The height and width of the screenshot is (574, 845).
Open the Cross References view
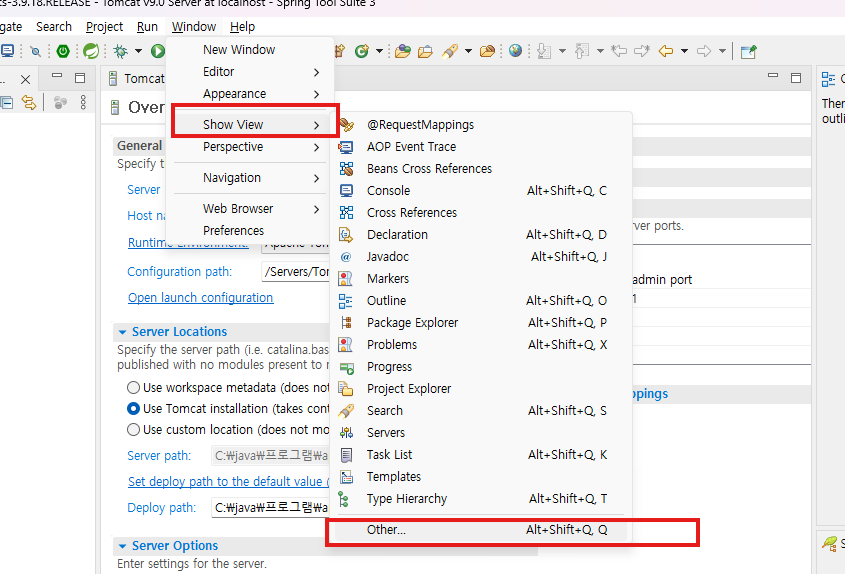coord(480,213)
